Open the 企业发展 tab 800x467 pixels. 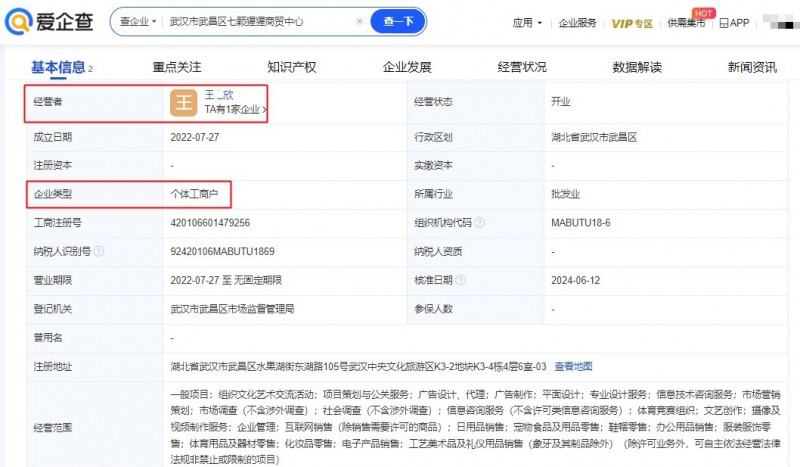(x=407, y=67)
